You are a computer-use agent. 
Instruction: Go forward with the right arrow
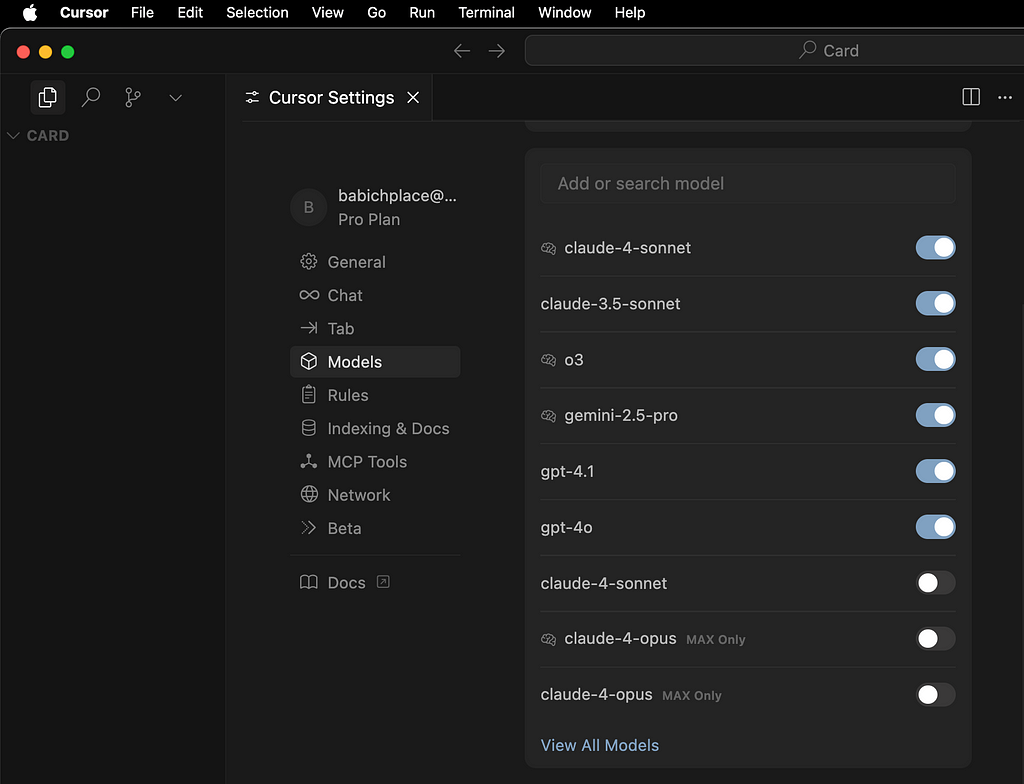click(496, 51)
